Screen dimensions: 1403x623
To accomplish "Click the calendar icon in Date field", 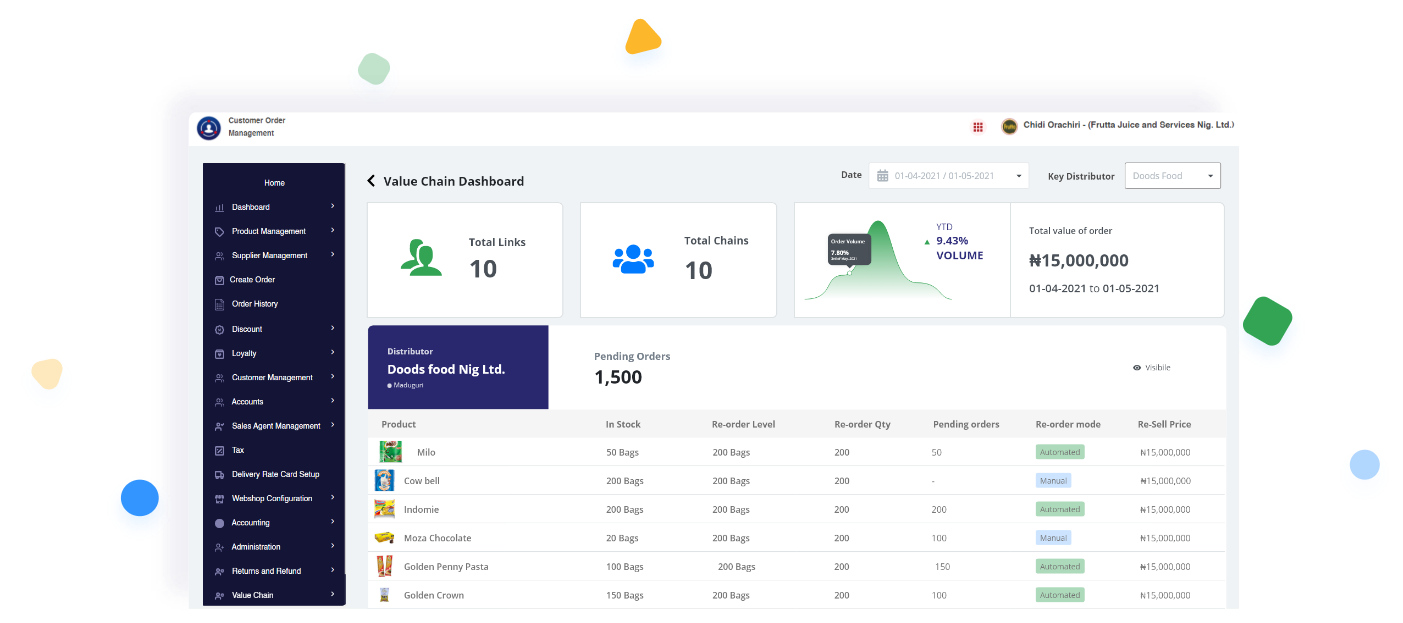I will [x=883, y=176].
